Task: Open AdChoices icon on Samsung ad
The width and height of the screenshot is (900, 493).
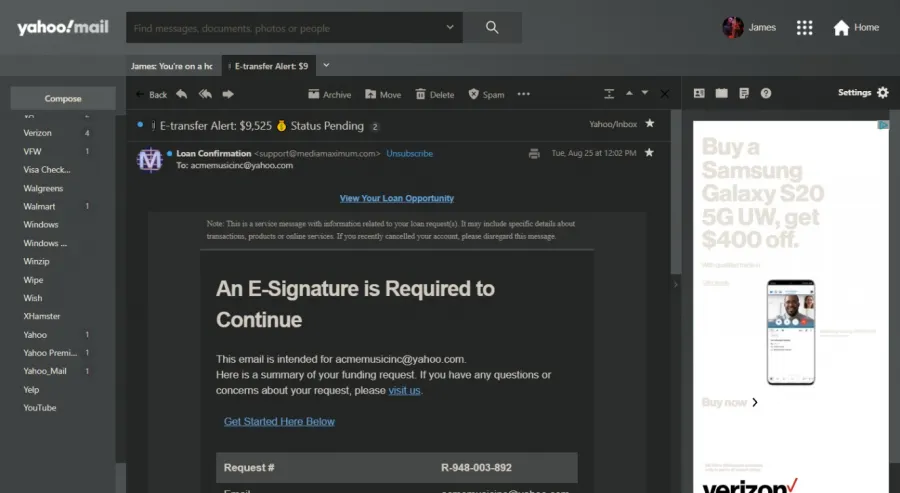Action: [883, 125]
